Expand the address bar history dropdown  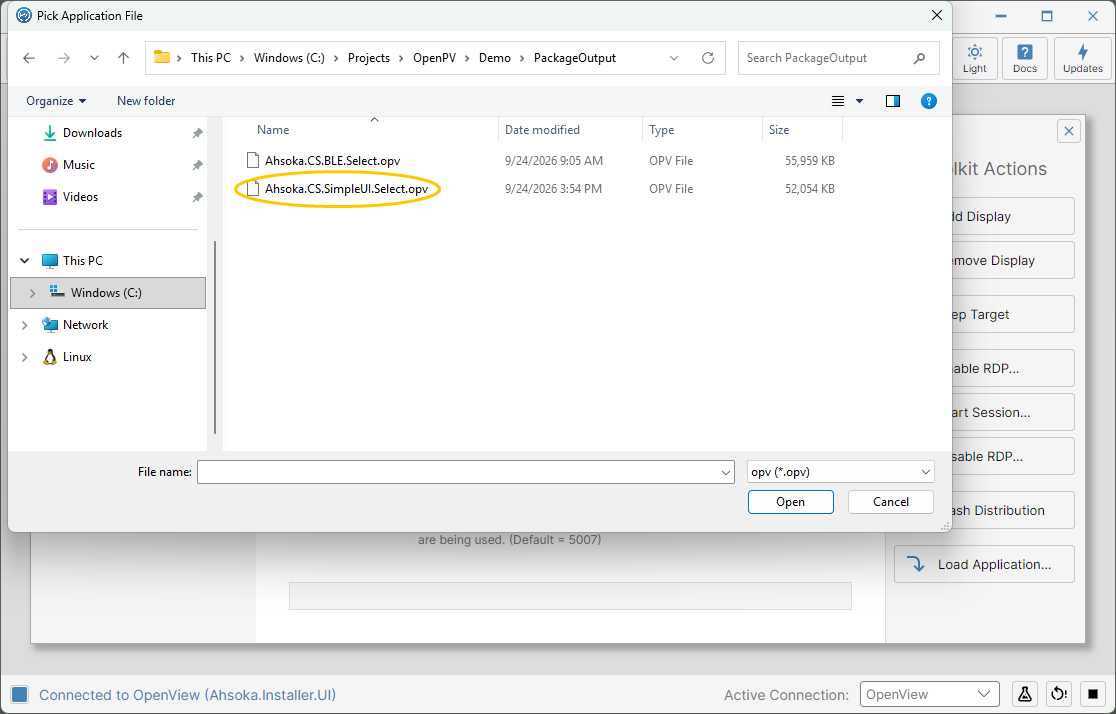673,58
